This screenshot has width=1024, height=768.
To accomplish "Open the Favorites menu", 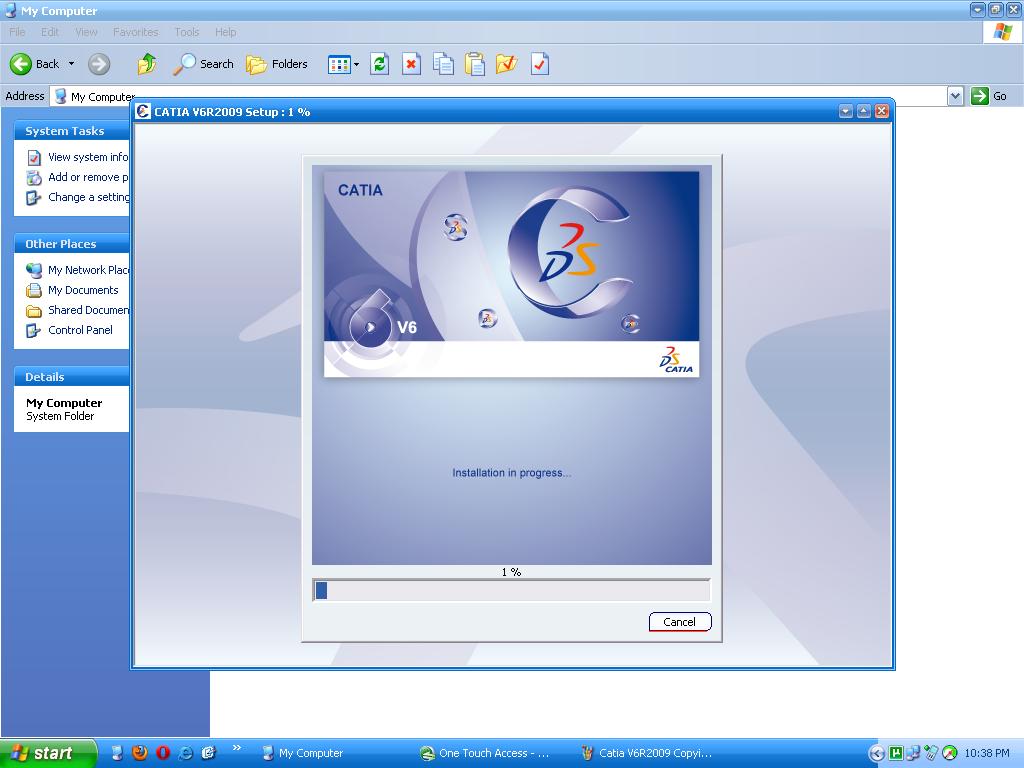I will click(x=135, y=32).
